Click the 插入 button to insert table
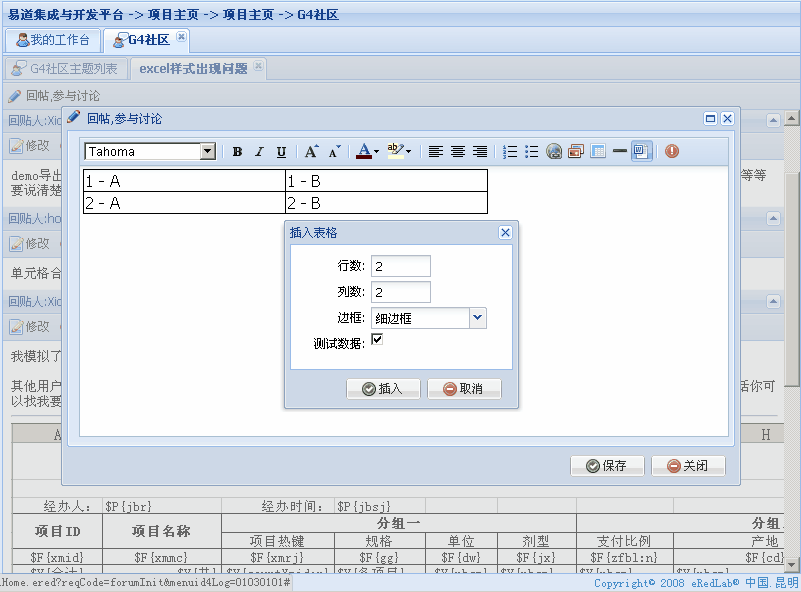The width and height of the screenshot is (801, 592). click(x=383, y=389)
